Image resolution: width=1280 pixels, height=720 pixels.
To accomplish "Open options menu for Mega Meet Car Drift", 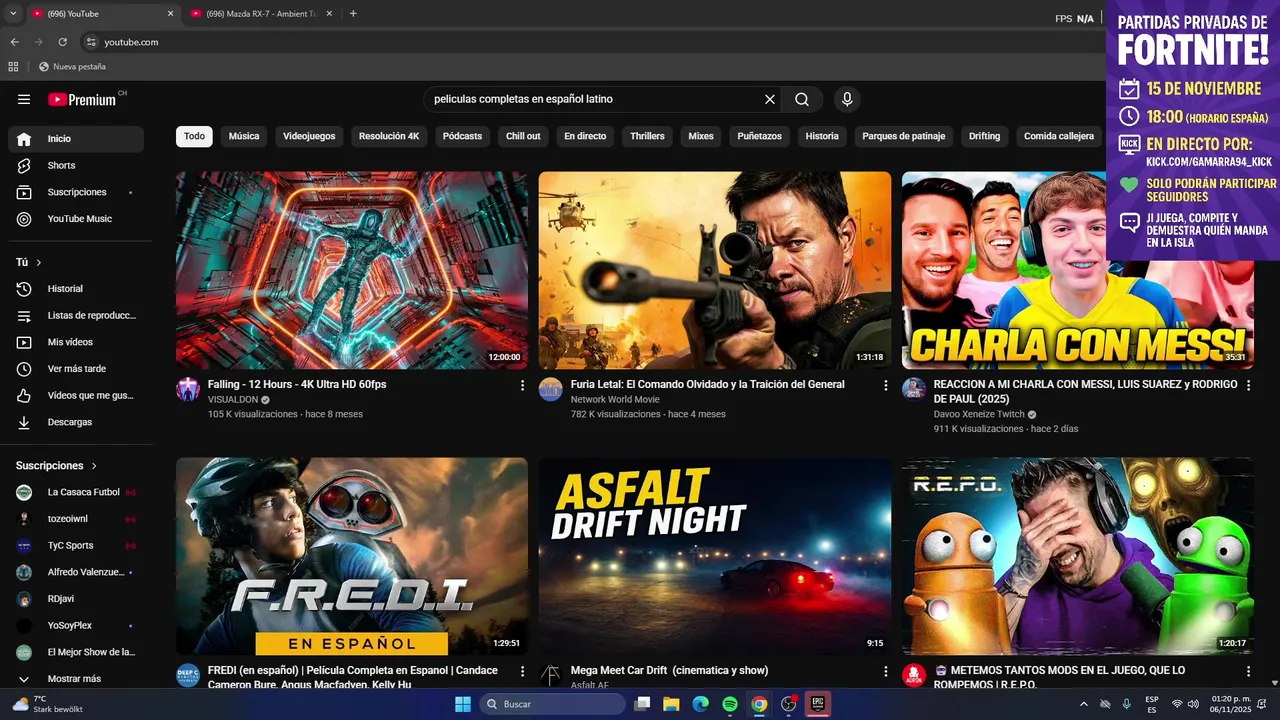I will coord(885,671).
